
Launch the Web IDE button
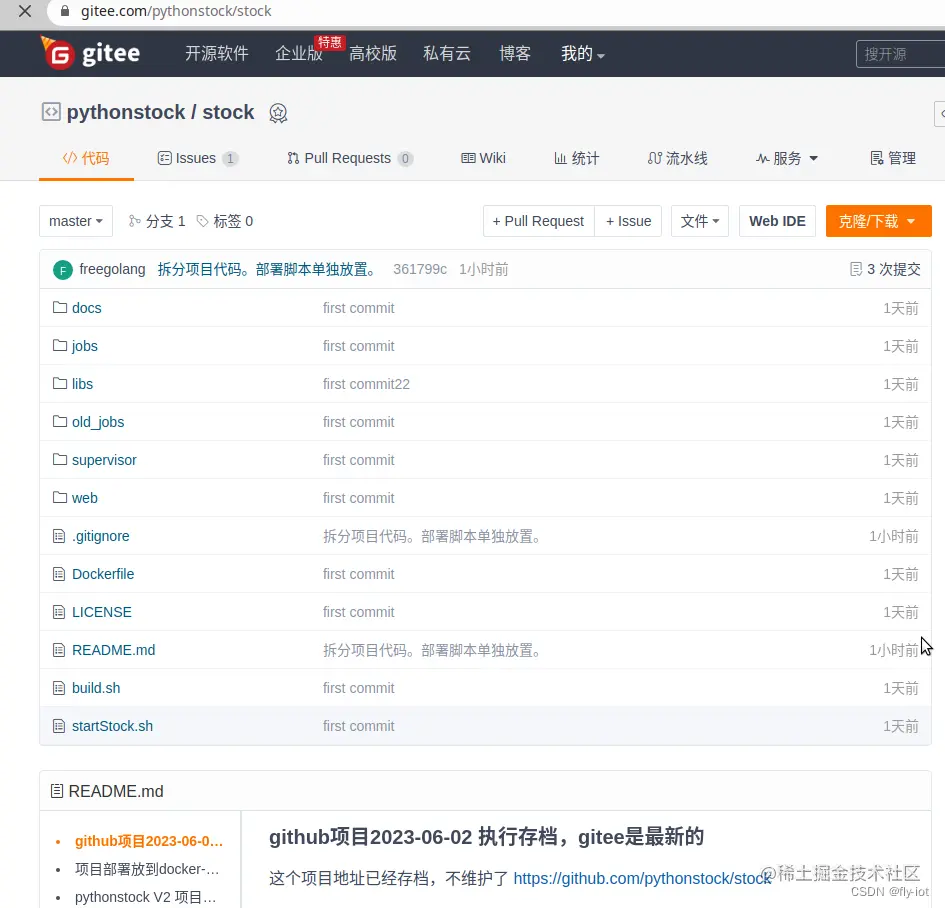777,221
